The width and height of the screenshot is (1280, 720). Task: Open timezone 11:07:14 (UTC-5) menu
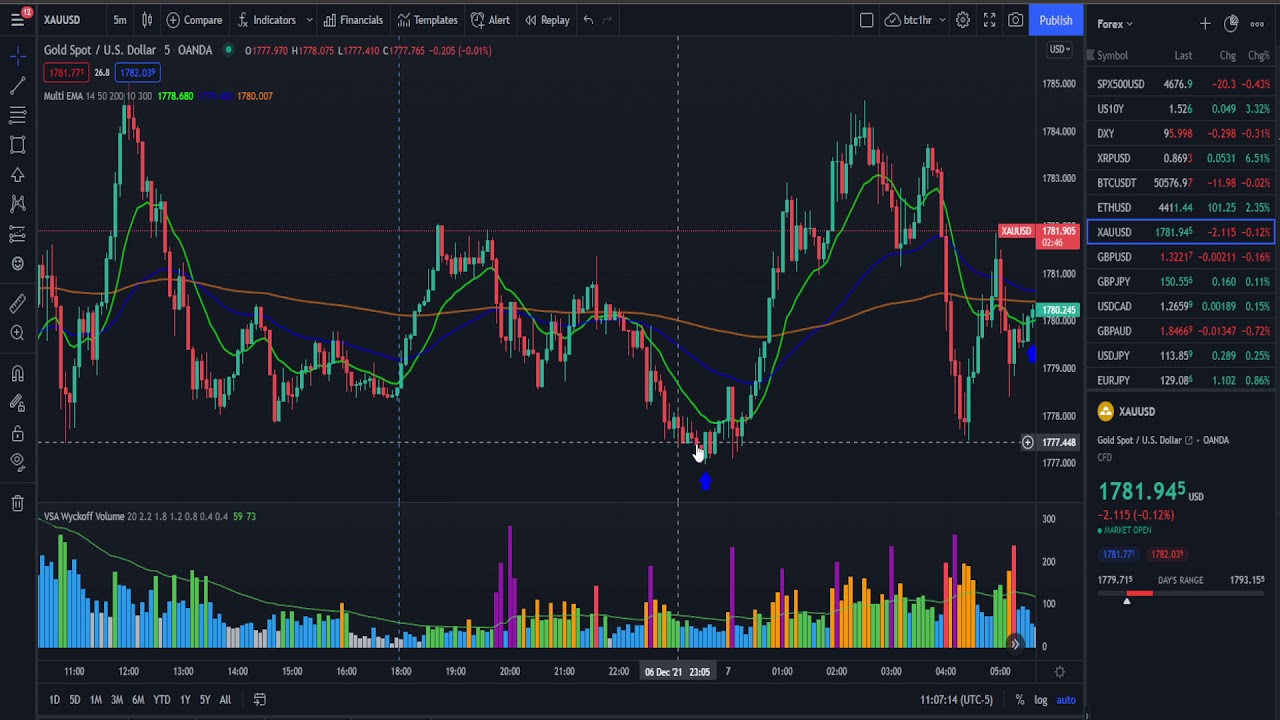point(956,700)
